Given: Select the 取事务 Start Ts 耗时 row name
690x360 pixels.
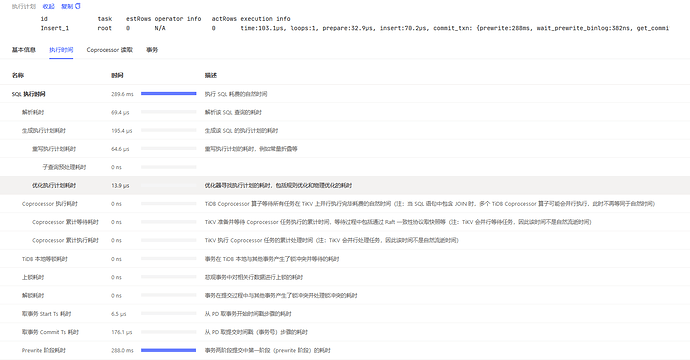Looking at the screenshot, I should tap(47, 314).
